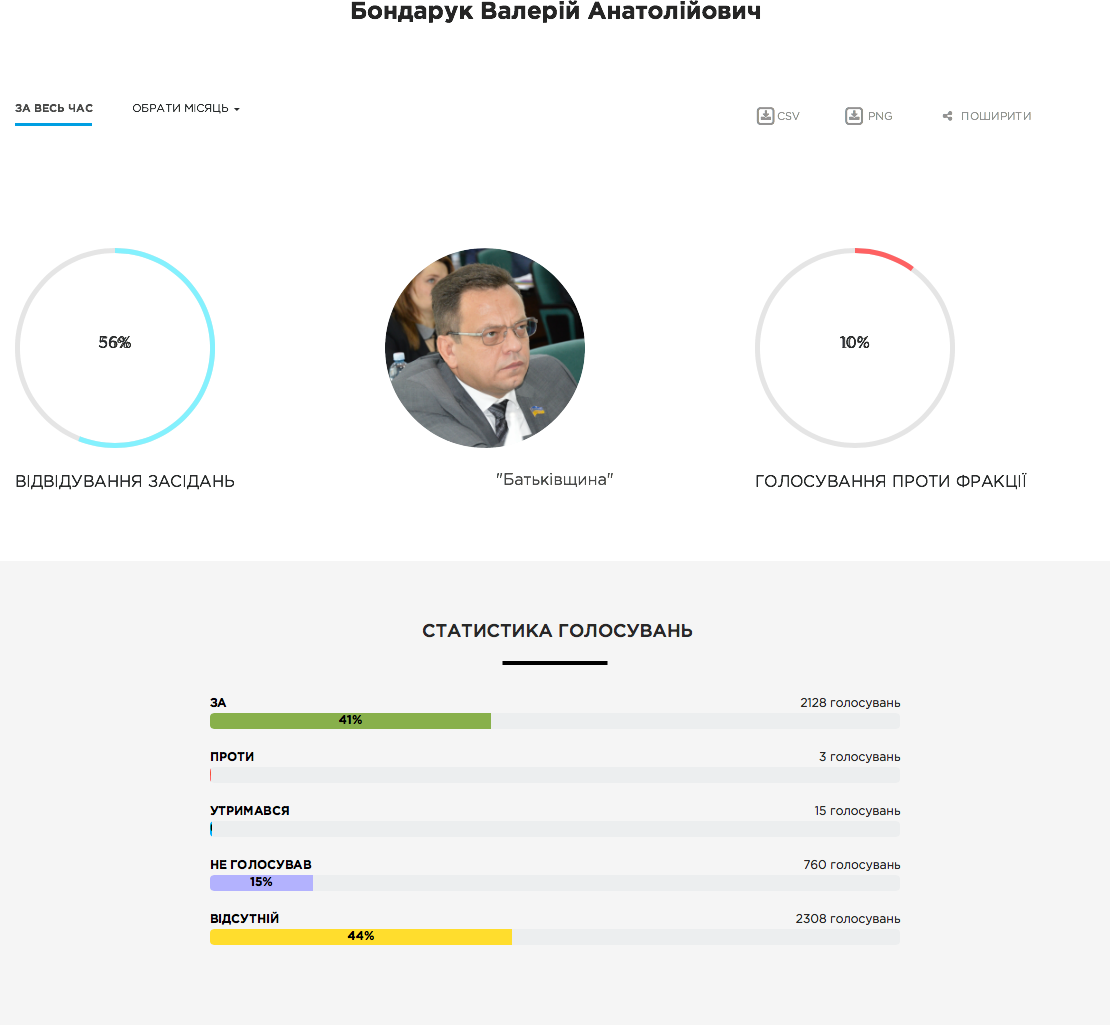Click the yellow ВІДСУТНІЙ 44% bar
The height and width of the screenshot is (1025, 1110).
pyautogui.click(x=361, y=937)
